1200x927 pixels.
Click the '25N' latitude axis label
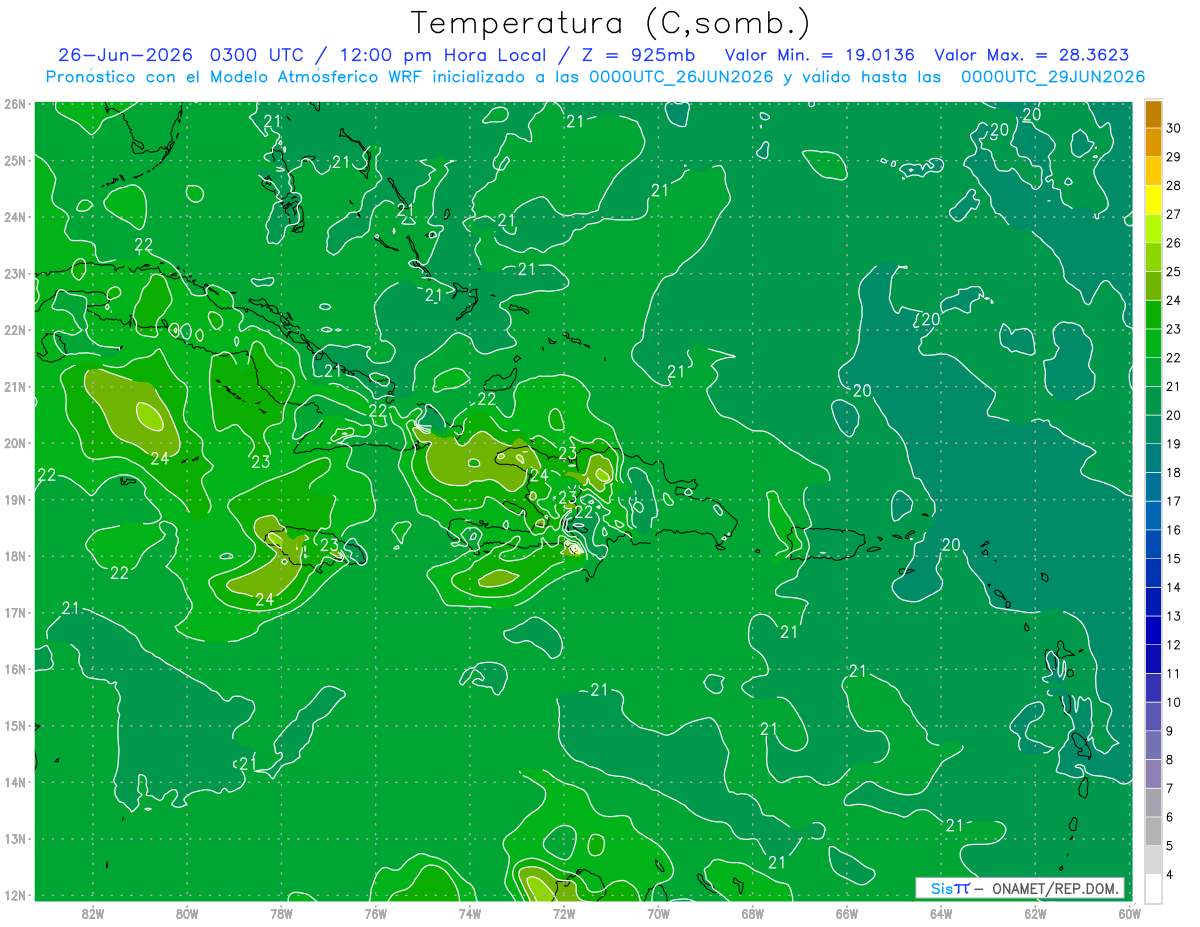pyautogui.click(x=15, y=160)
